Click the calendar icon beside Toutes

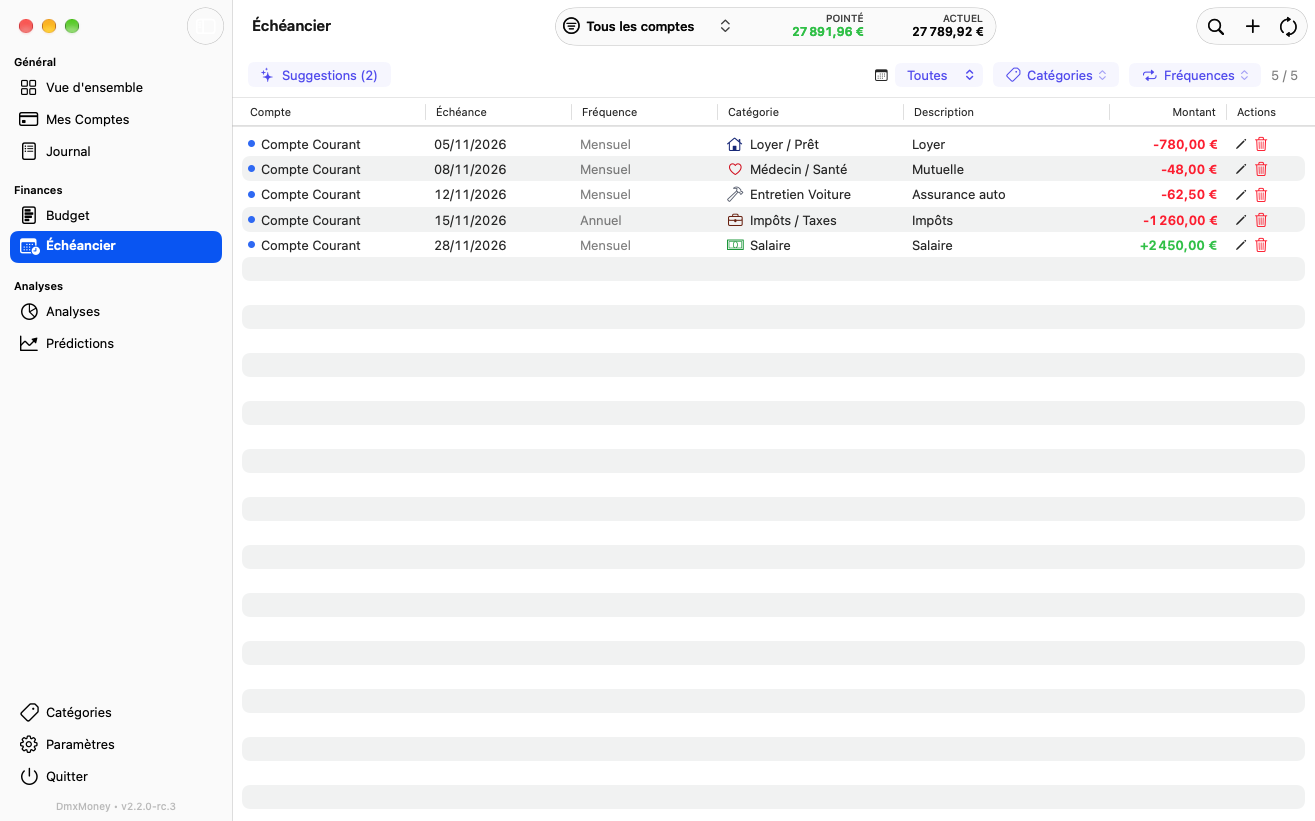[881, 75]
